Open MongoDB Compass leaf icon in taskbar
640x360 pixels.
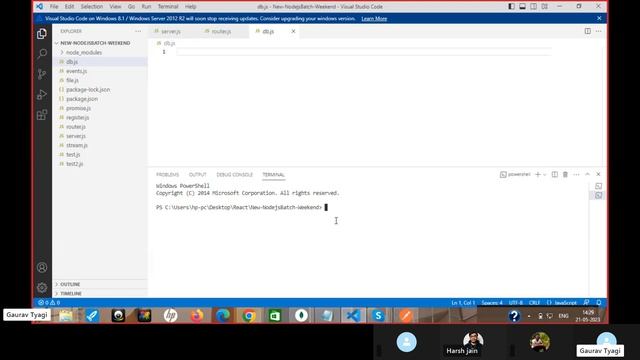301,316
